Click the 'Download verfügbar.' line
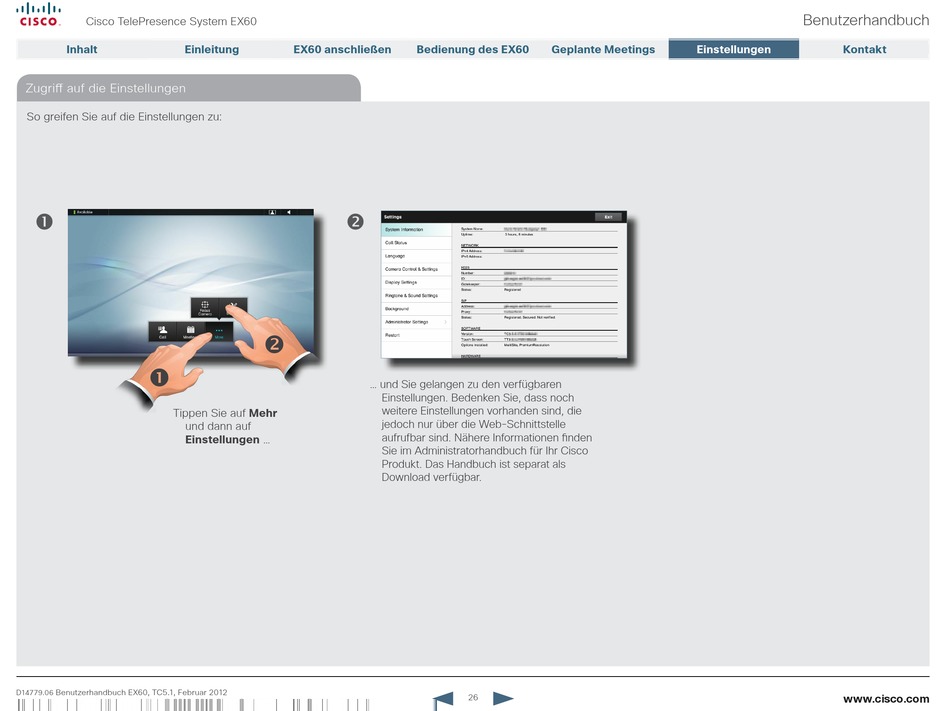The image size is (950, 711). tap(431, 478)
